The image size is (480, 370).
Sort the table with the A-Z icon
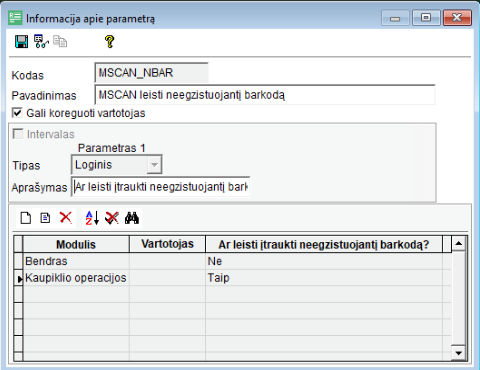coord(92,218)
